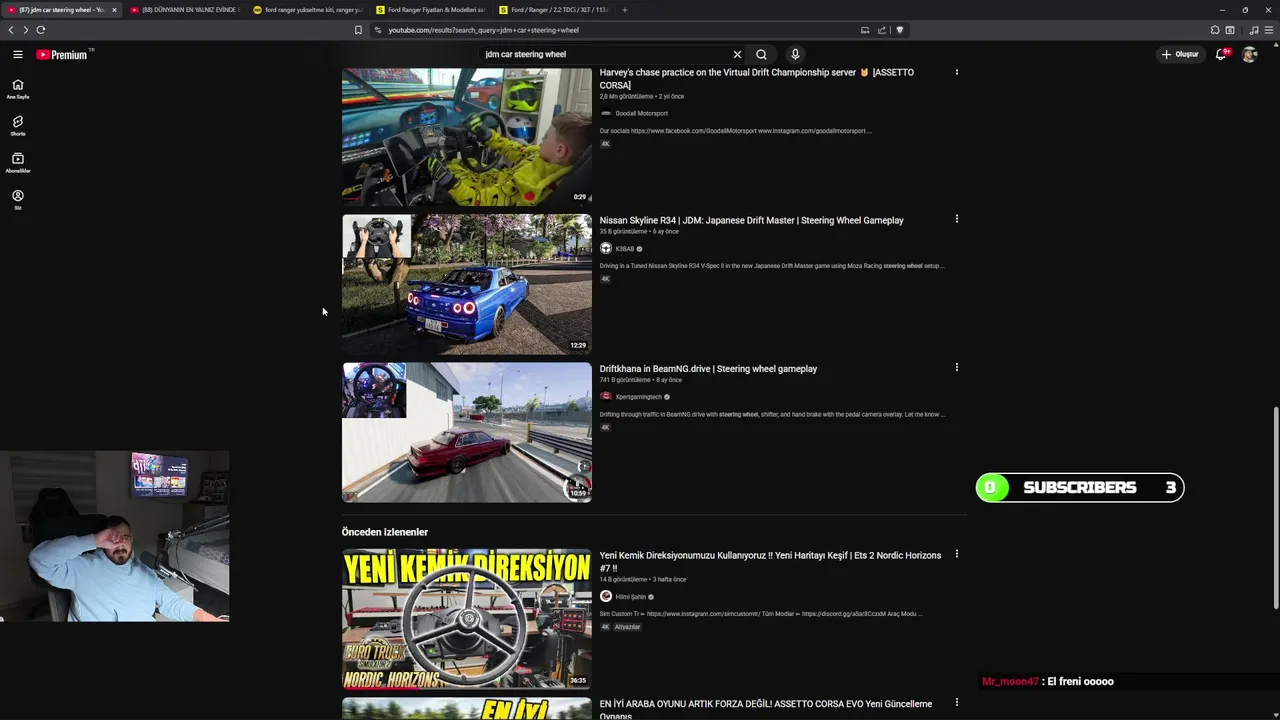Click the 4K badge under the K3BAB video
The image size is (1280, 720).
pyautogui.click(x=605, y=279)
